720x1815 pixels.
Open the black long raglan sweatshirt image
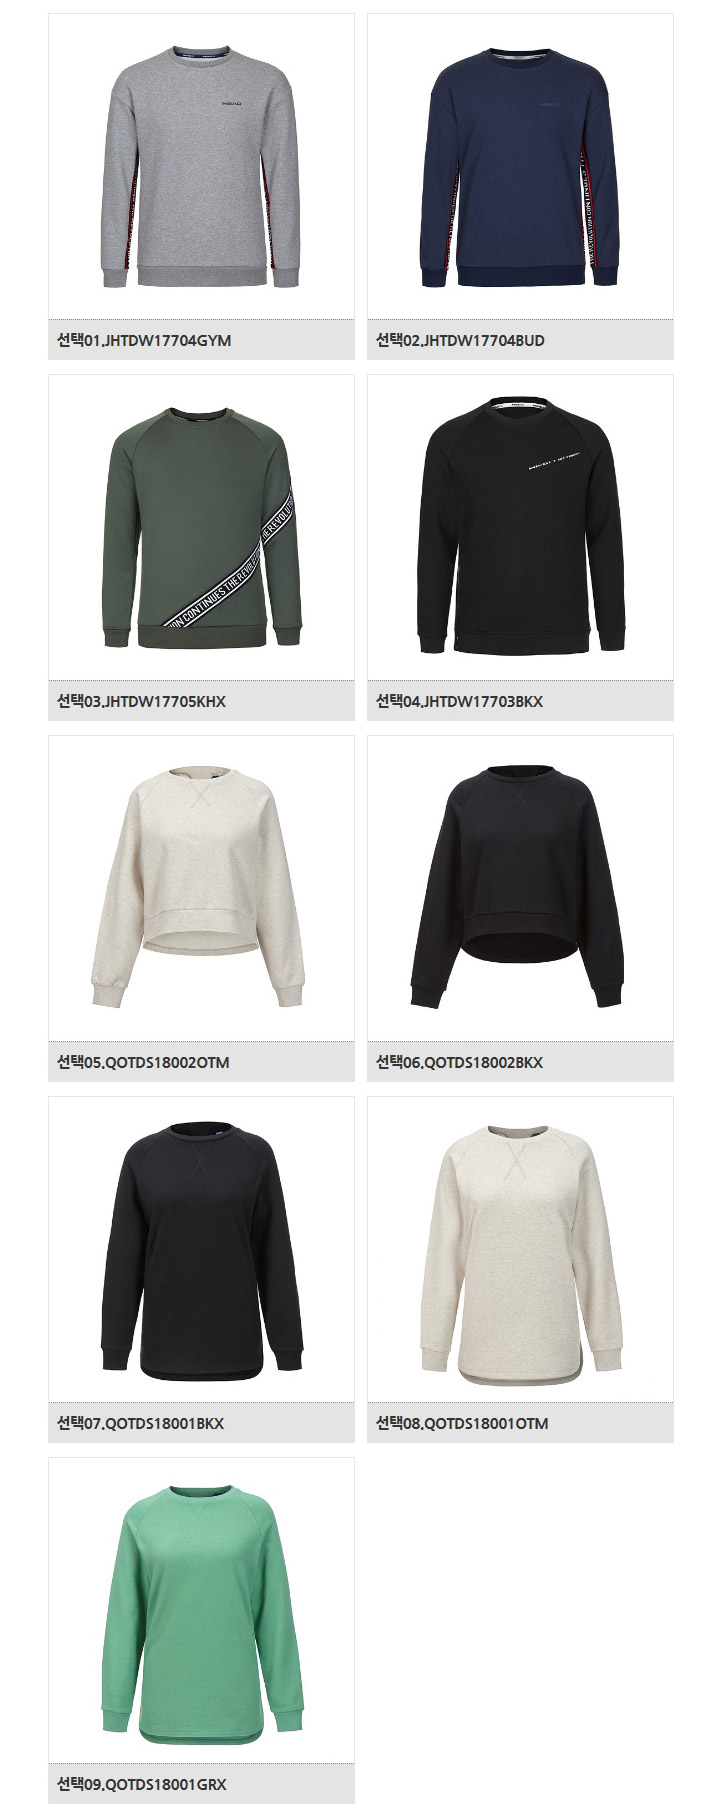pos(201,1249)
